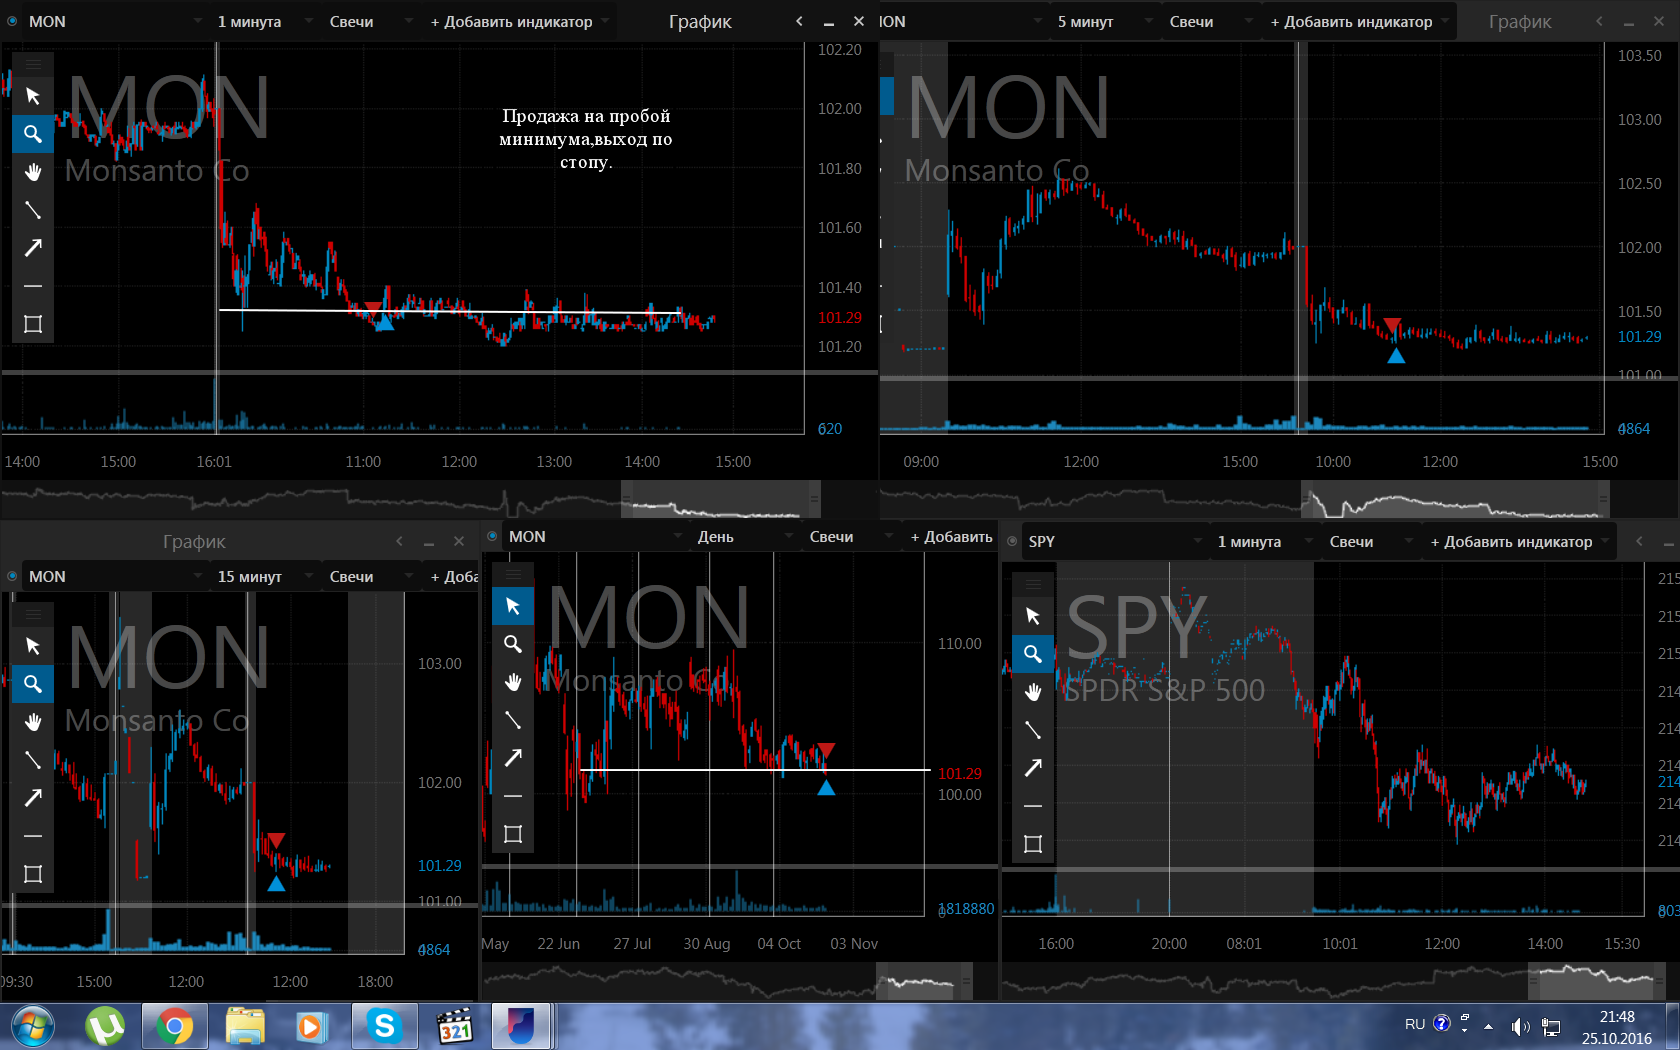This screenshot has height=1050, width=1680.
Task: Toggle the radio dot beside SPY symbol
Action: (x=1012, y=541)
